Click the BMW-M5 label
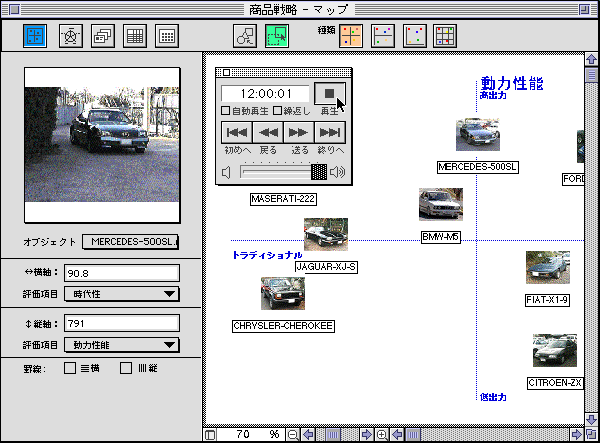The height and width of the screenshot is (443, 600). [441, 237]
